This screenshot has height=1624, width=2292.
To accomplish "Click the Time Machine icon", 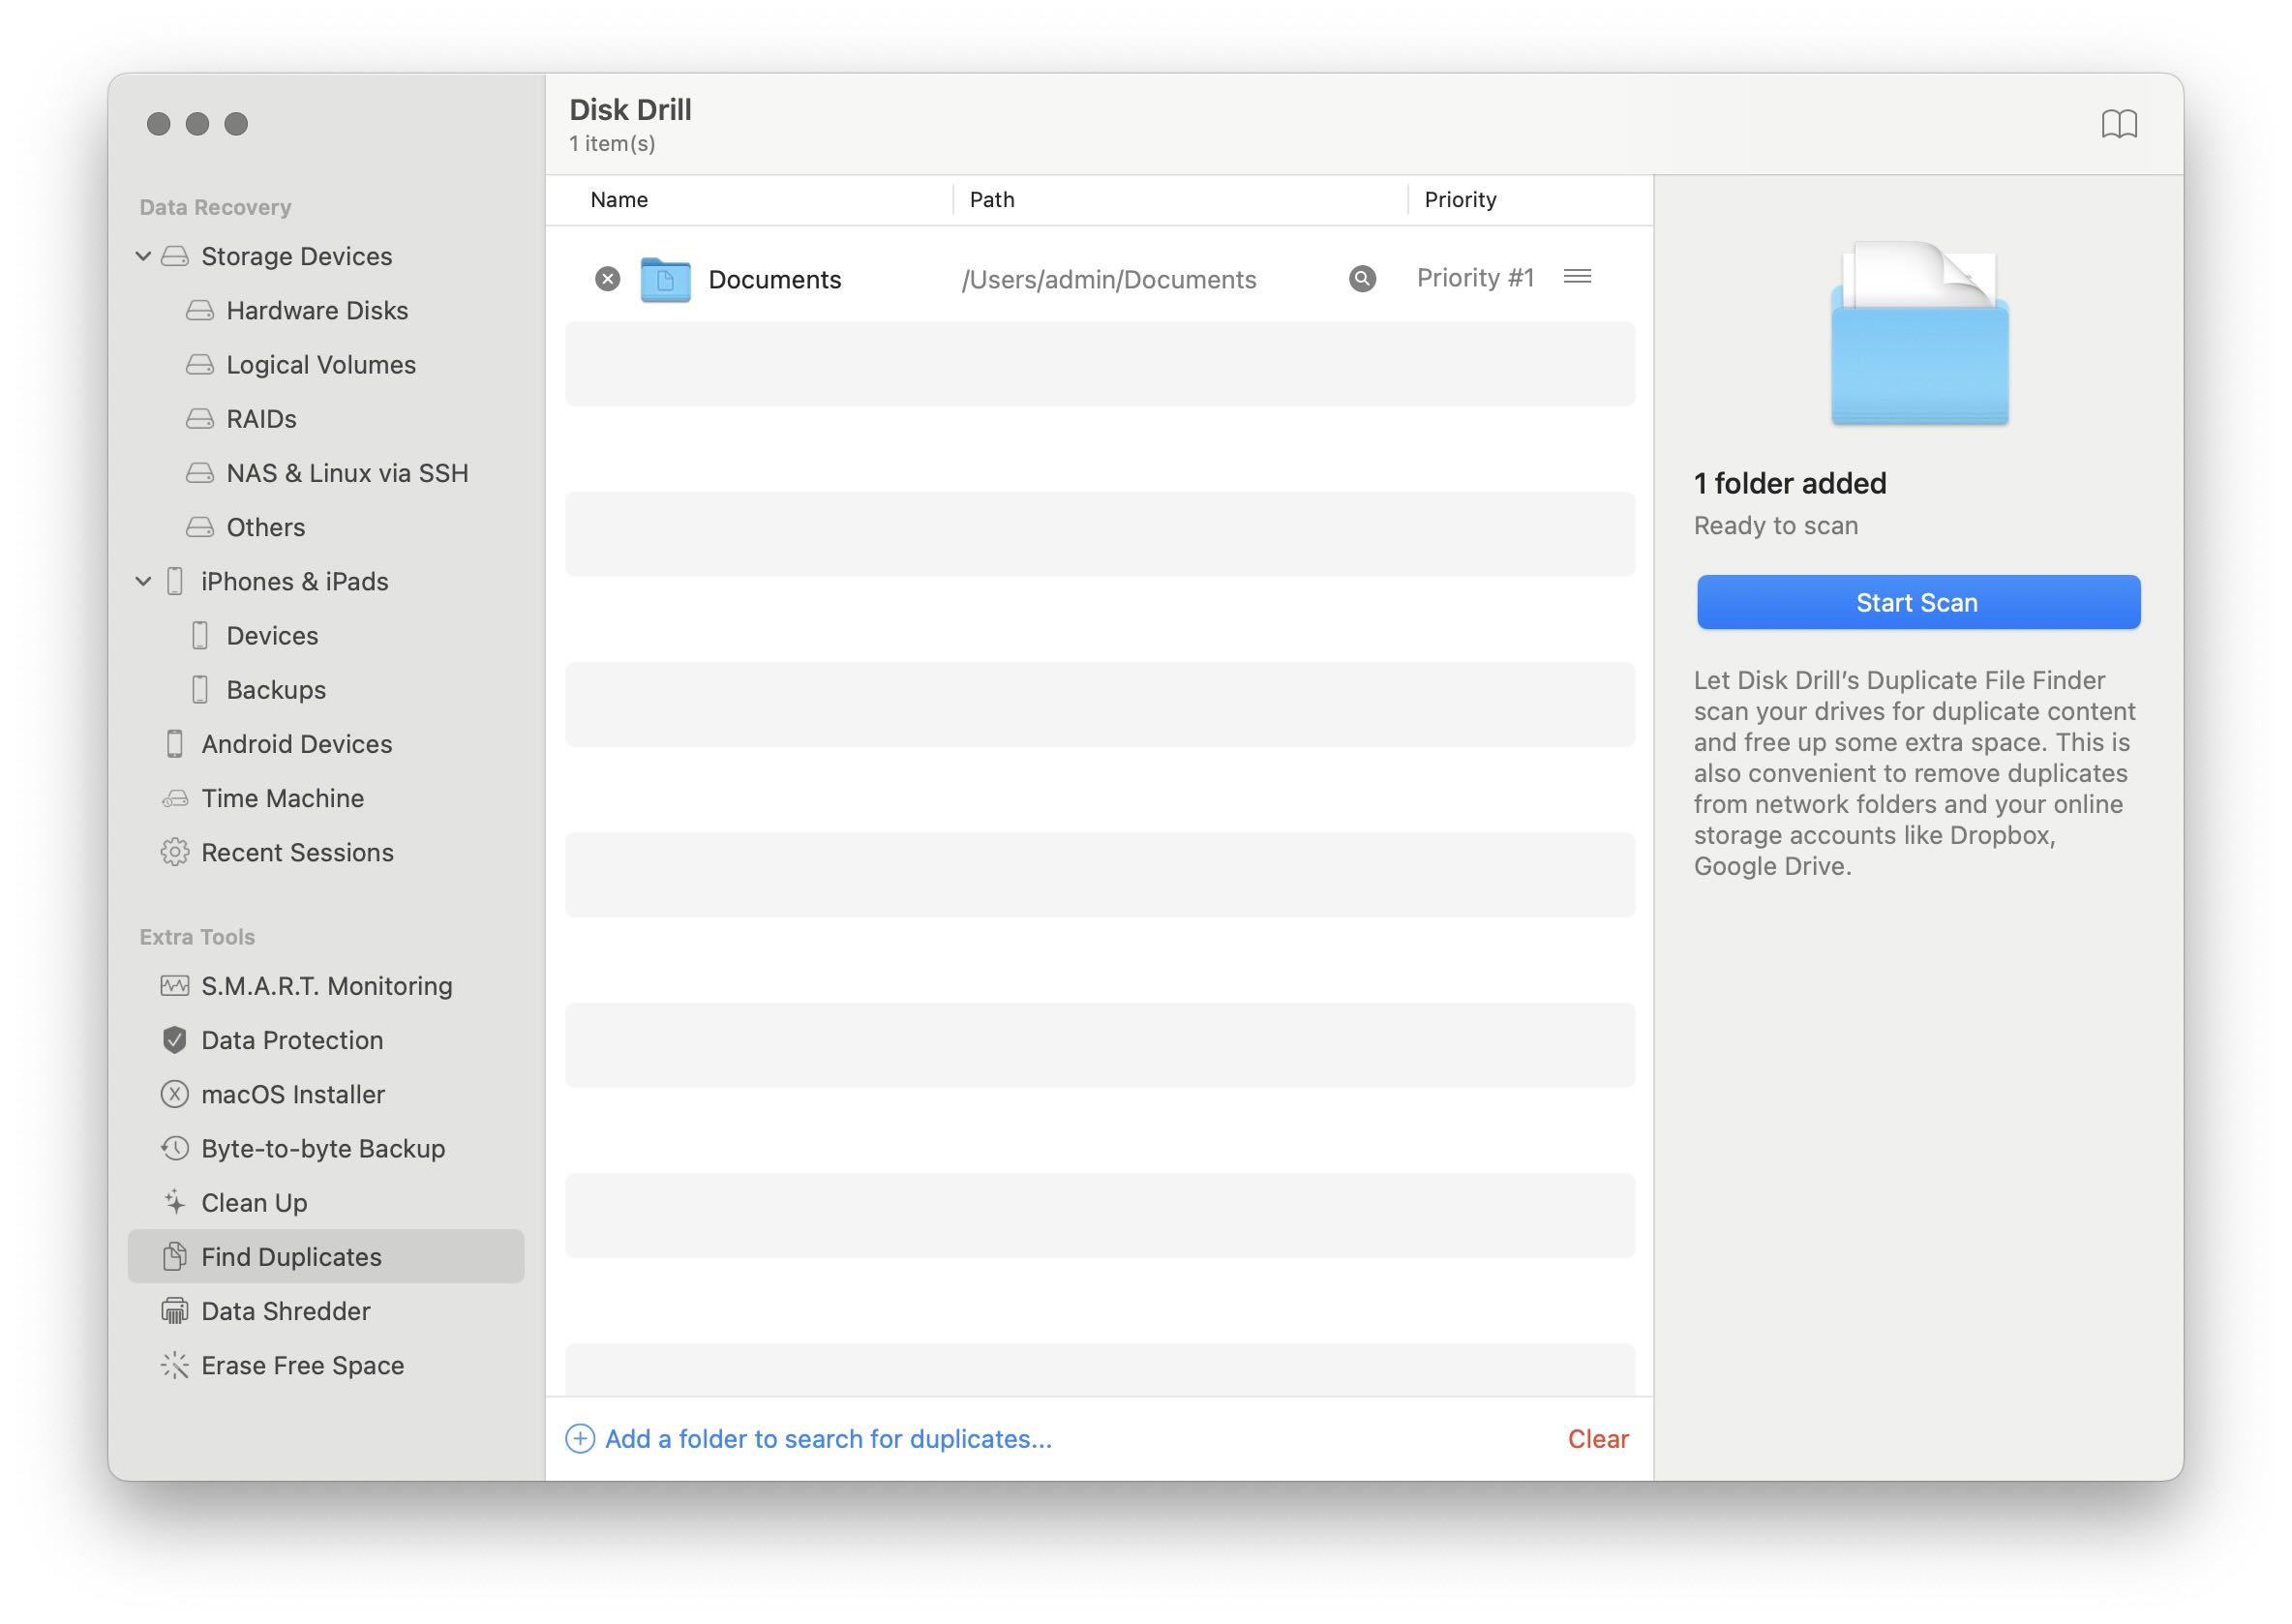I will [175, 798].
